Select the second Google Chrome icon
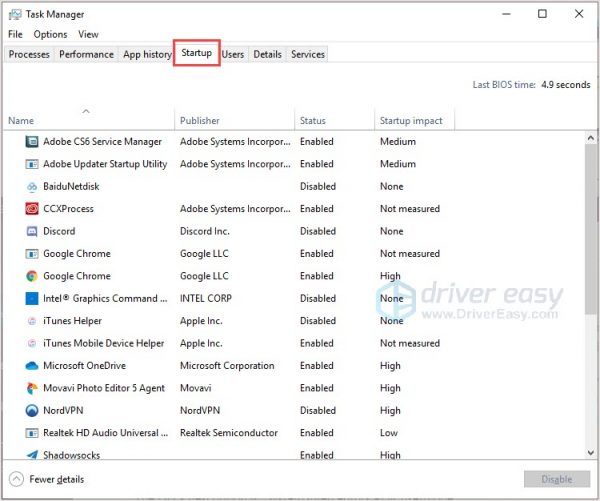600x501 pixels. [x=32, y=276]
